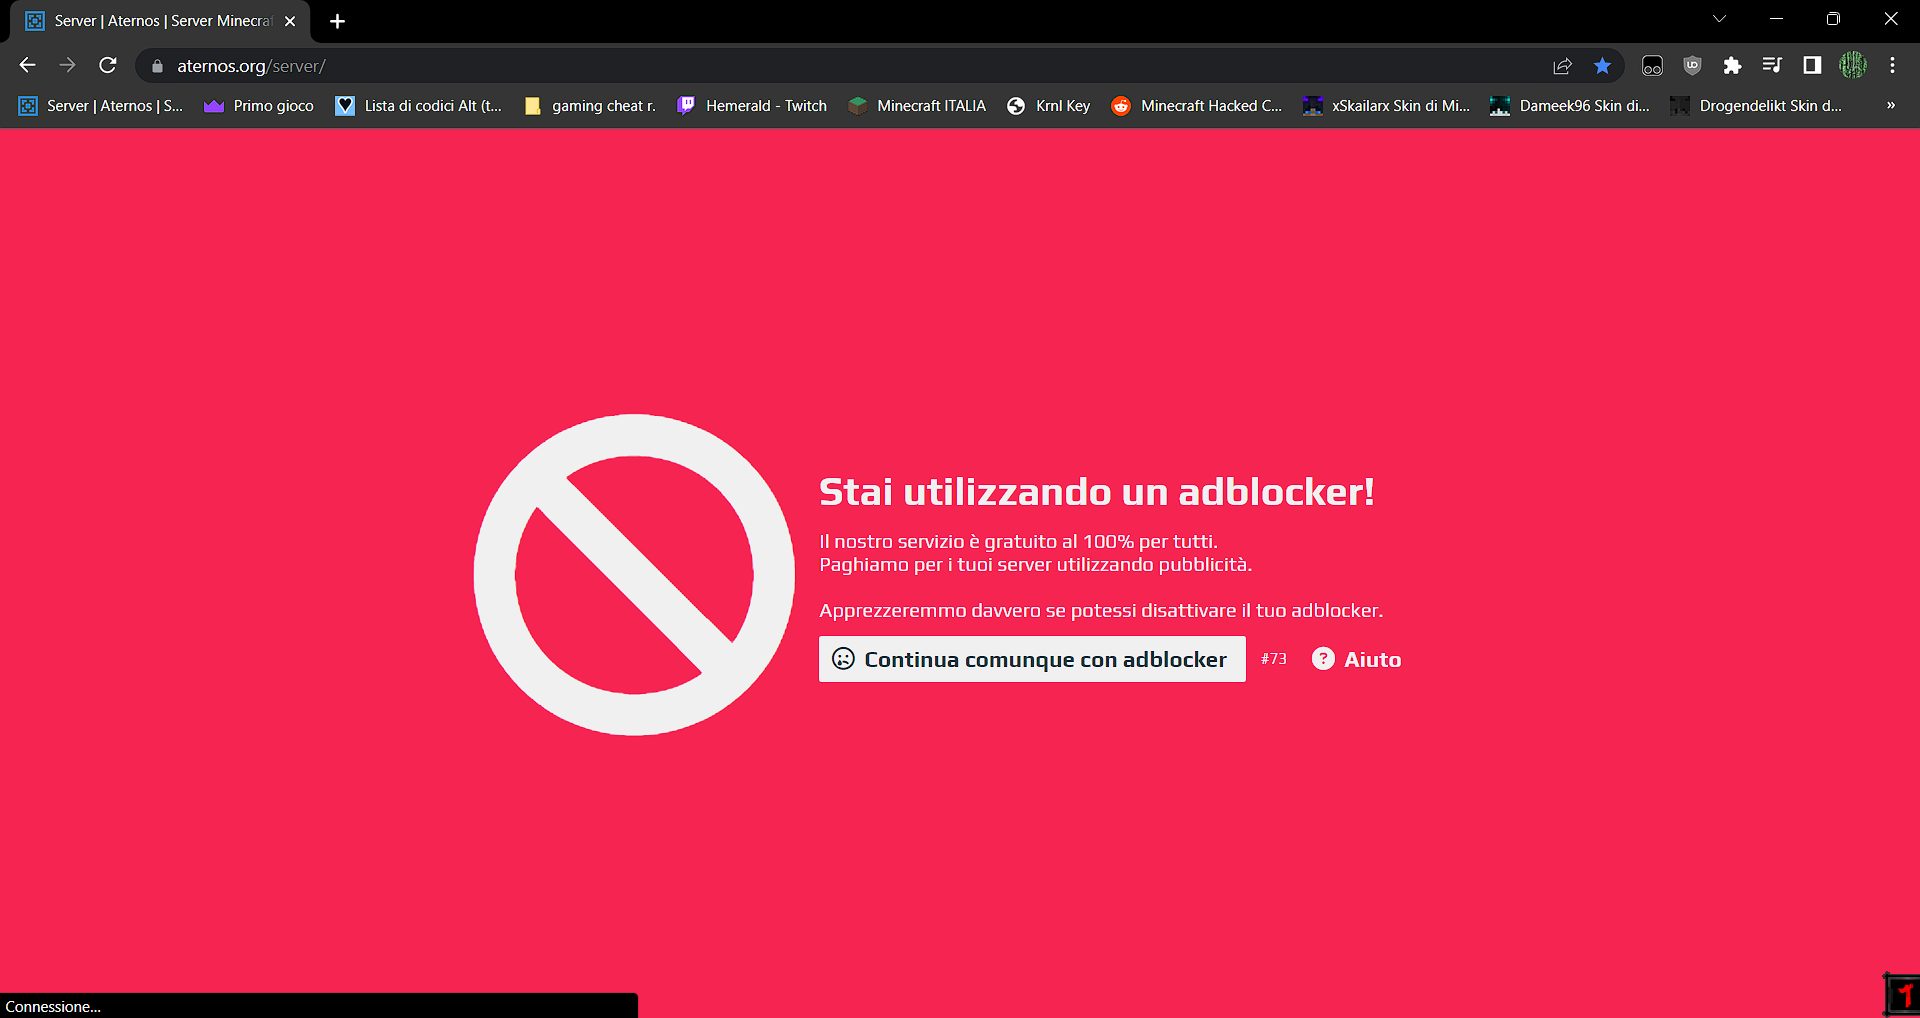Open media controls icon
Image resolution: width=1920 pixels, height=1018 pixels.
pos(1772,66)
